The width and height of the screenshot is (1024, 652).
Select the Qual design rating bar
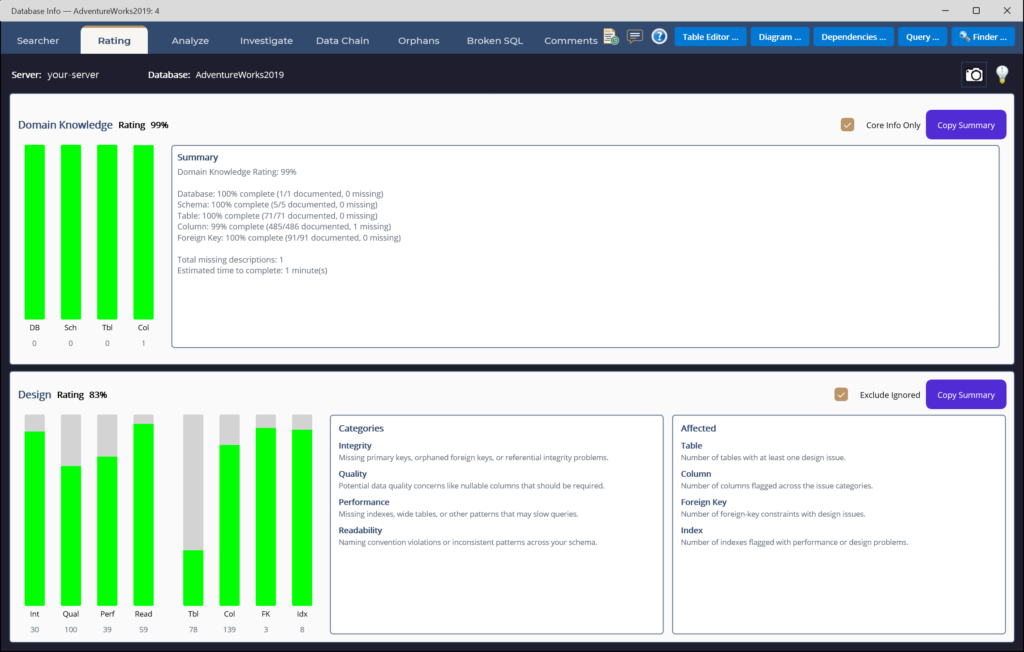click(x=71, y=510)
